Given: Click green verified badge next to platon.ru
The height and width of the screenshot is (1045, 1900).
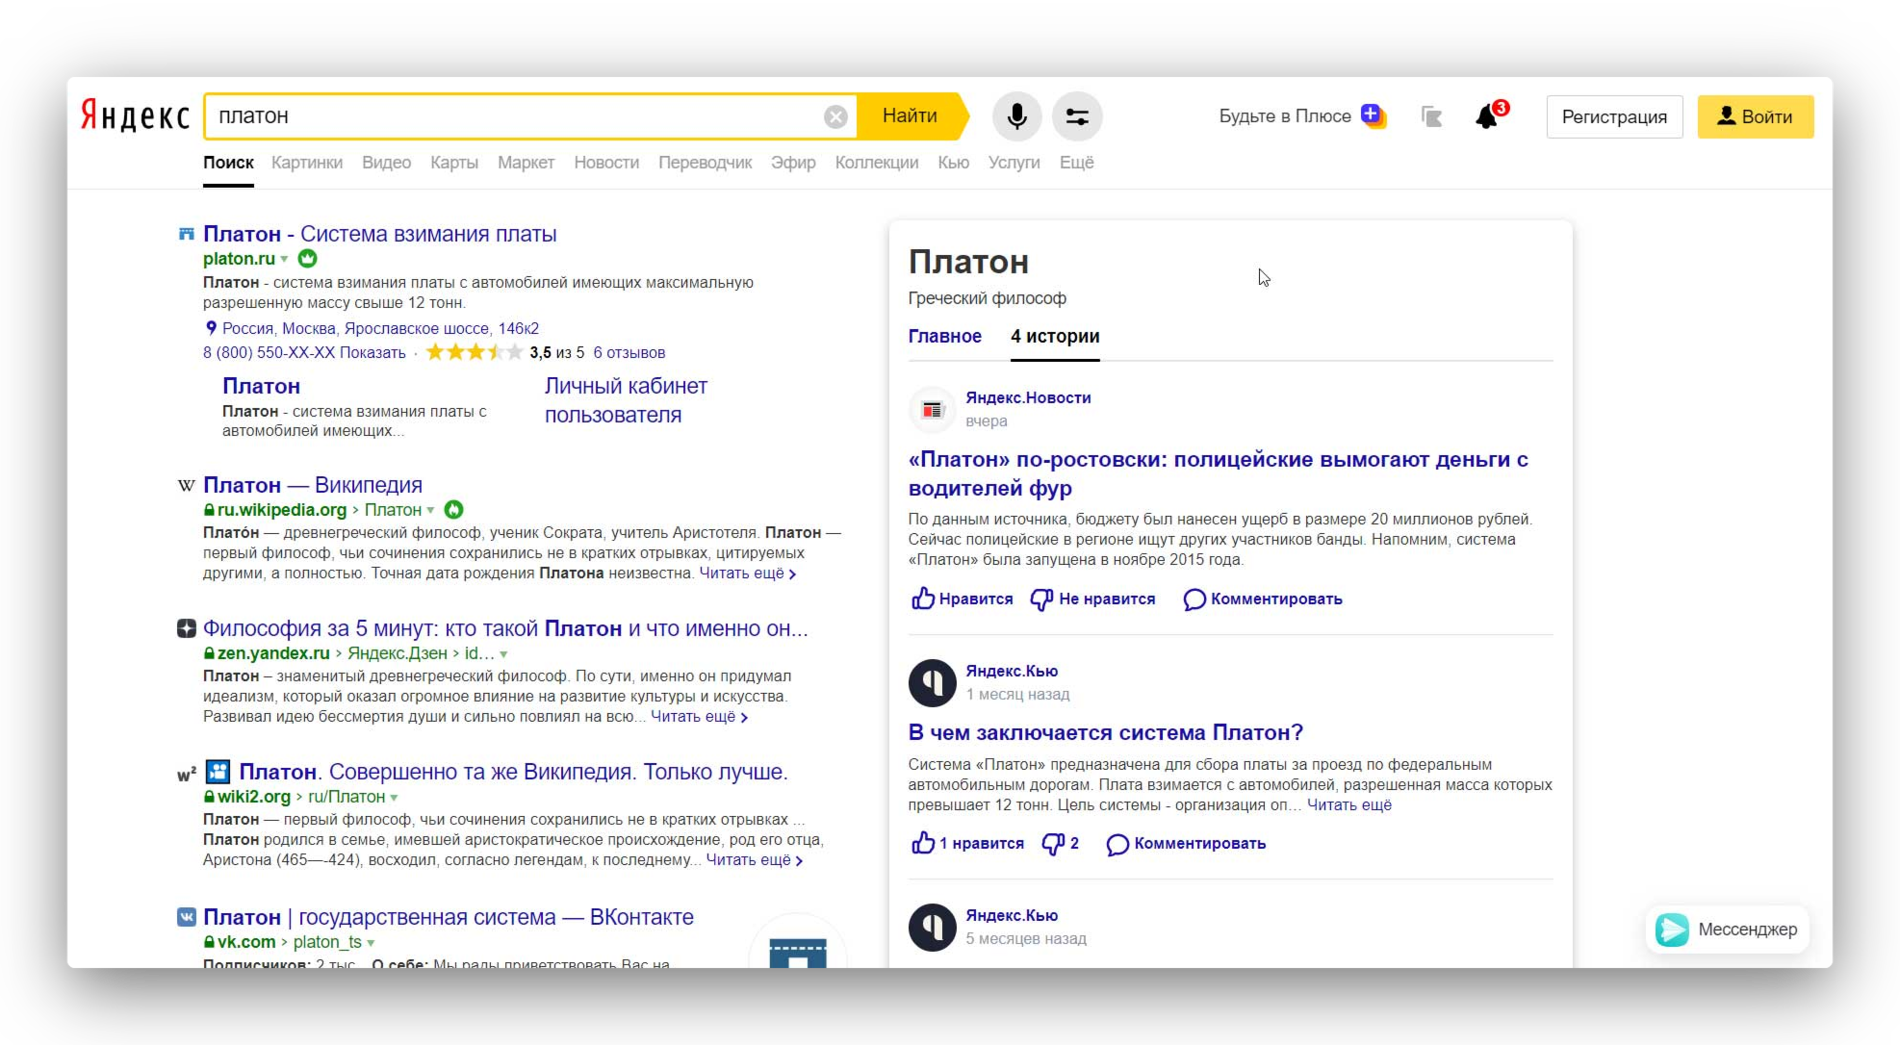Looking at the screenshot, I should pos(308,259).
